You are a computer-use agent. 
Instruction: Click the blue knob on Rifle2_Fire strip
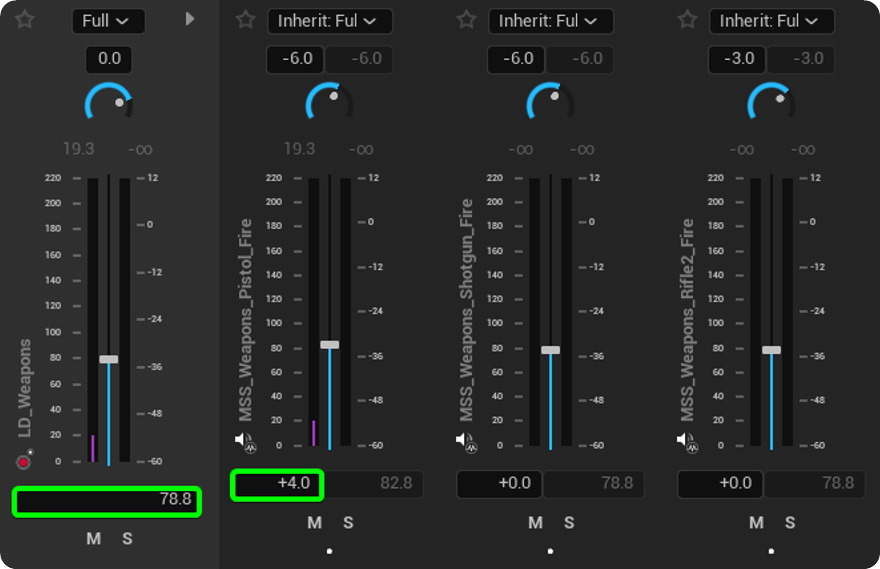tap(772, 102)
